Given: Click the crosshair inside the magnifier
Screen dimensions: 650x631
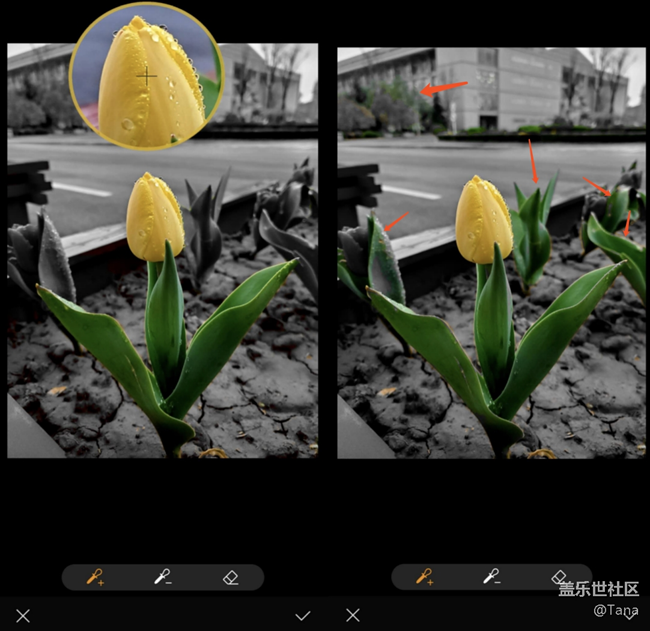Looking at the screenshot, I should (147, 75).
